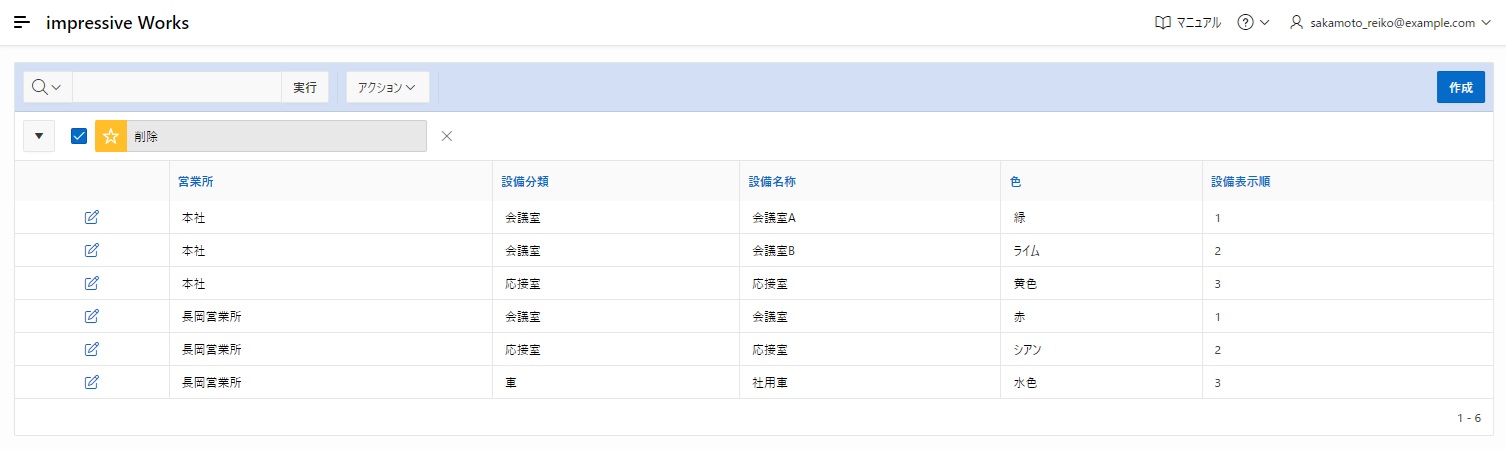Focus the report search field
1506x449 pixels.
click(x=177, y=87)
